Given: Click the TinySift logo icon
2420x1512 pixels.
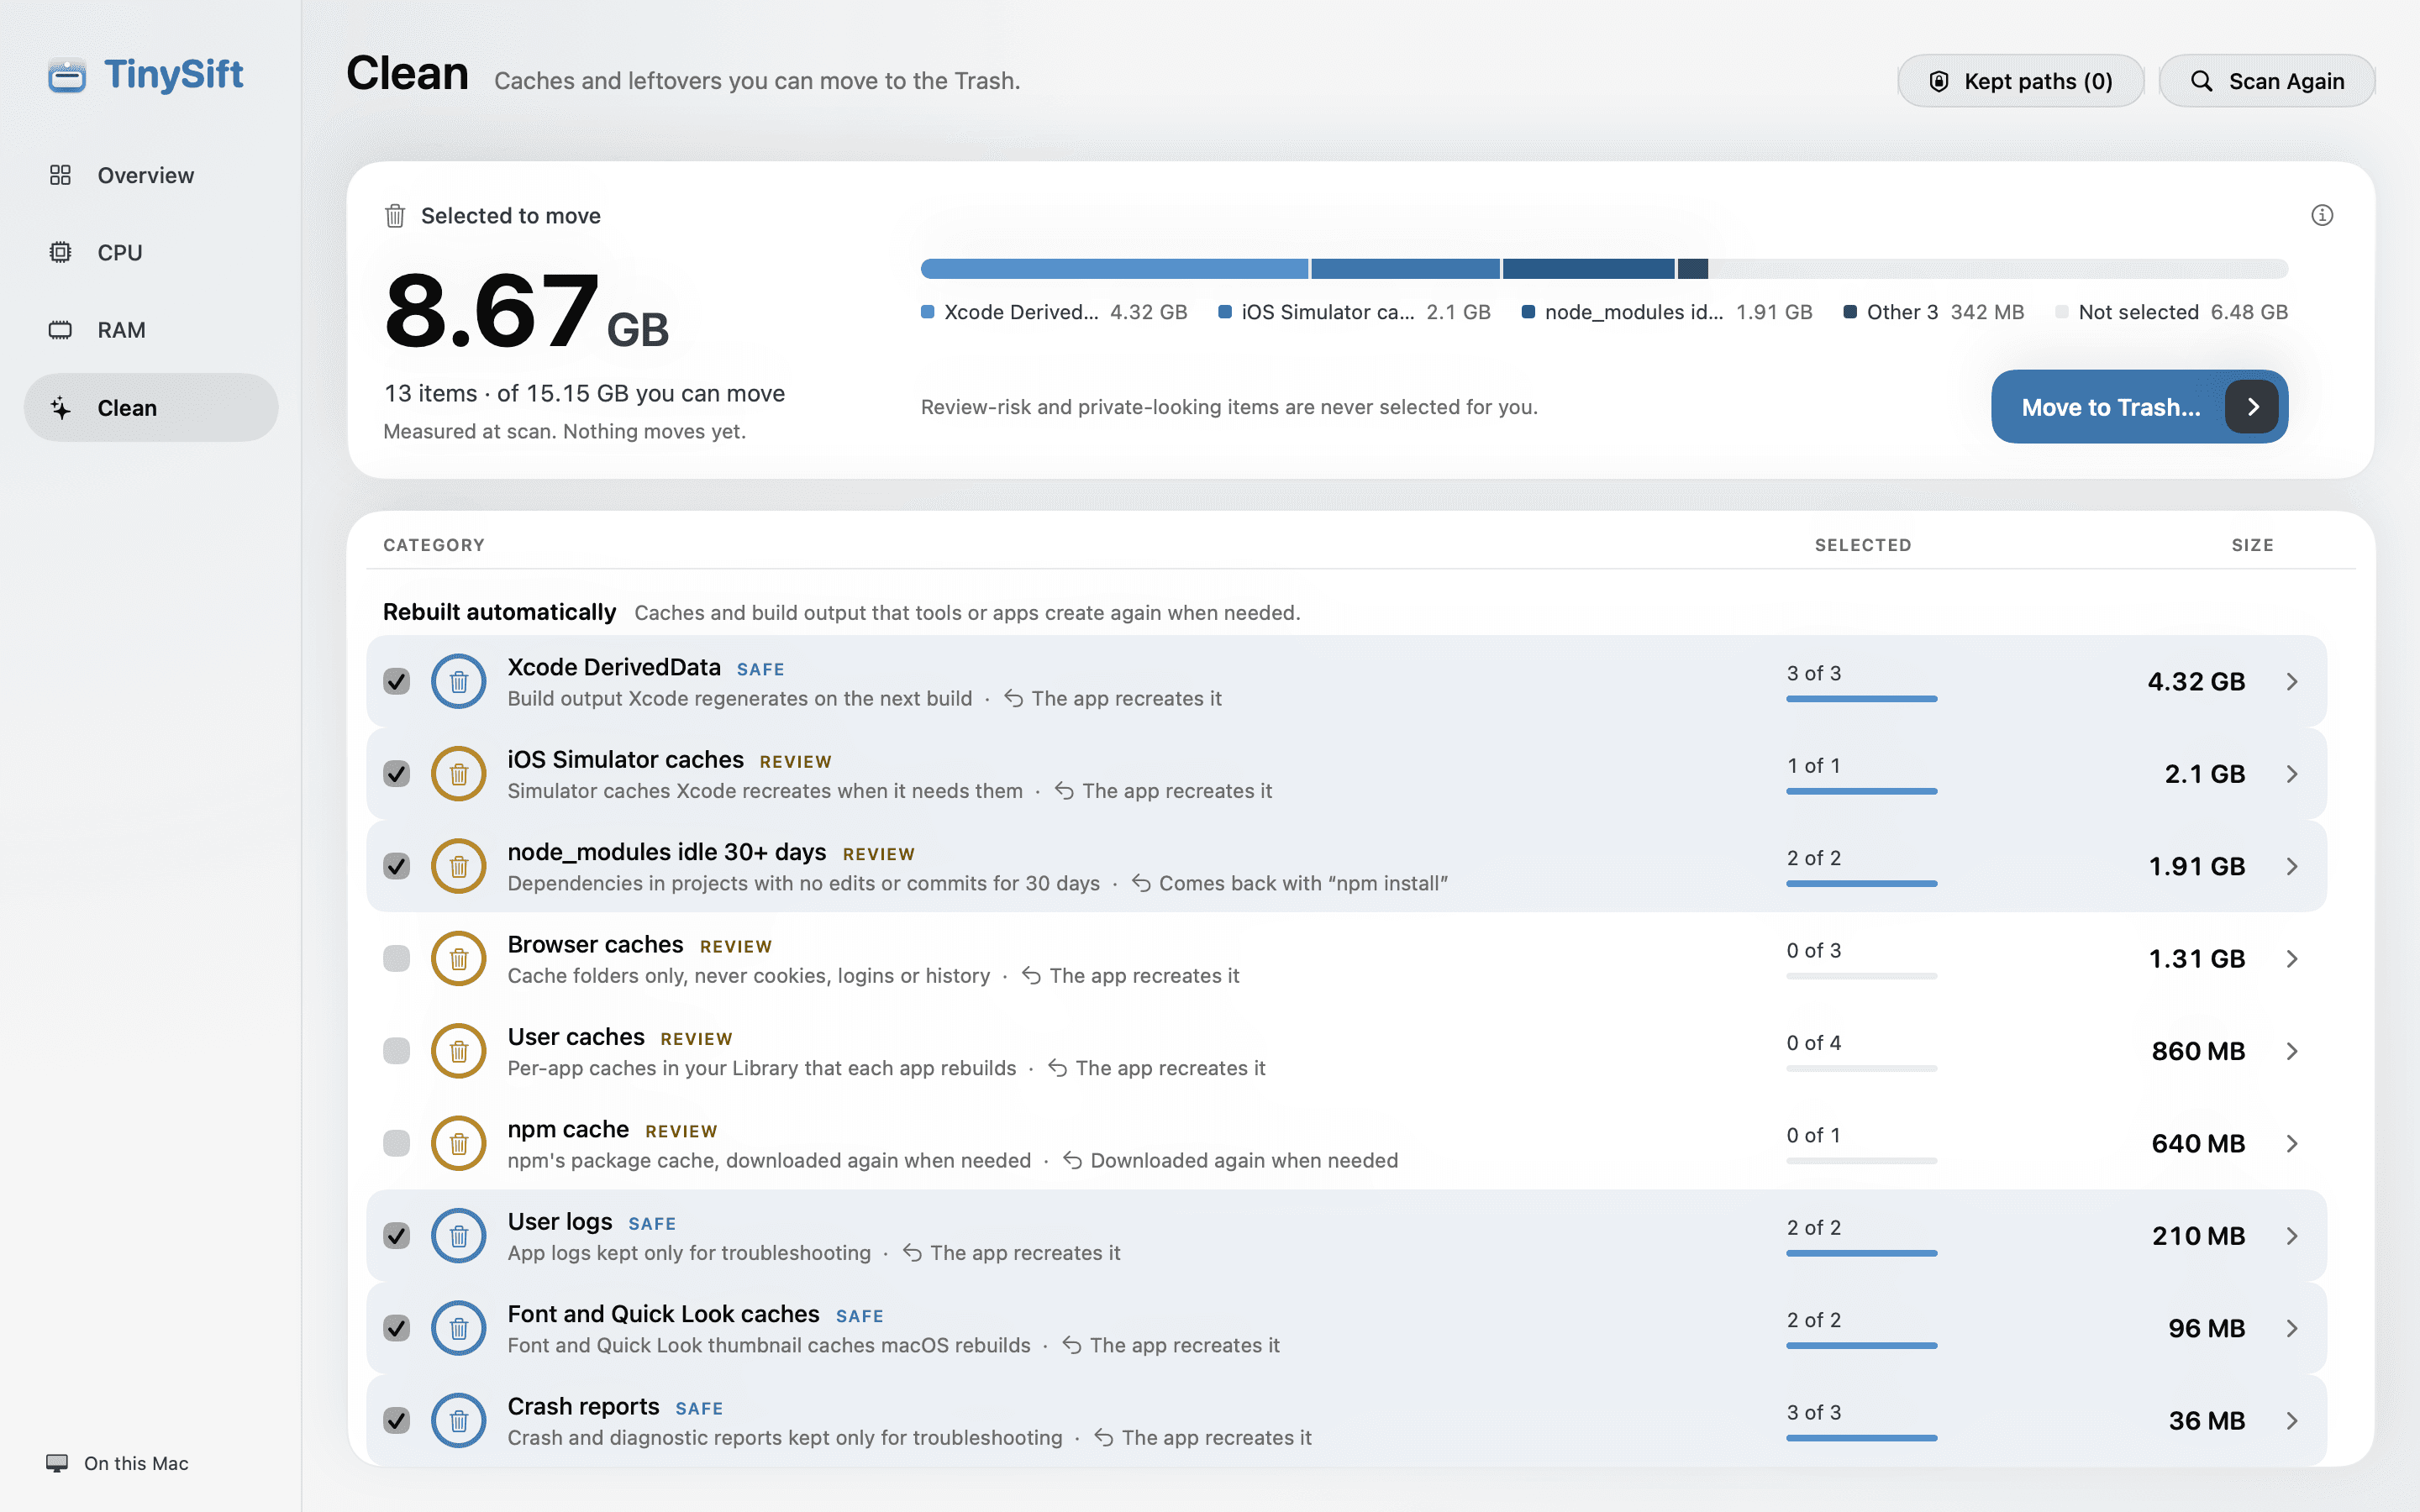Looking at the screenshot, I should tap(67, 75).
